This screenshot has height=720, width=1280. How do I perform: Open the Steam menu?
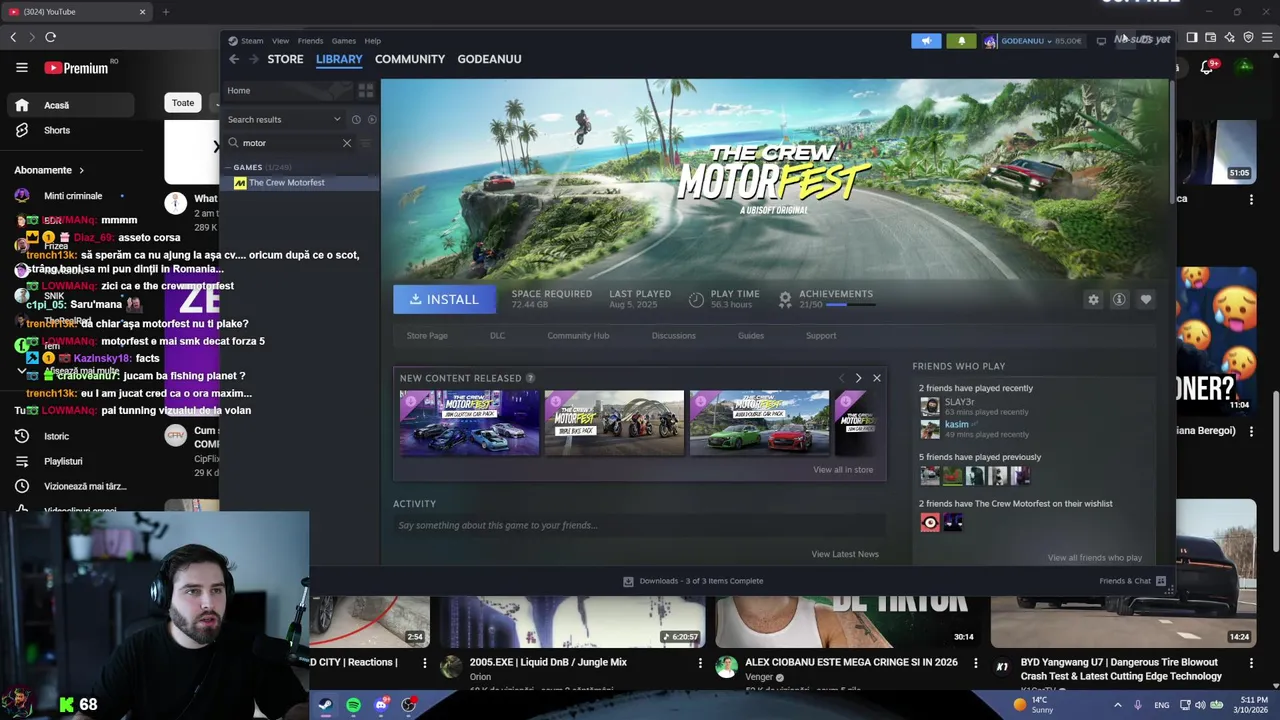(251, 41)
